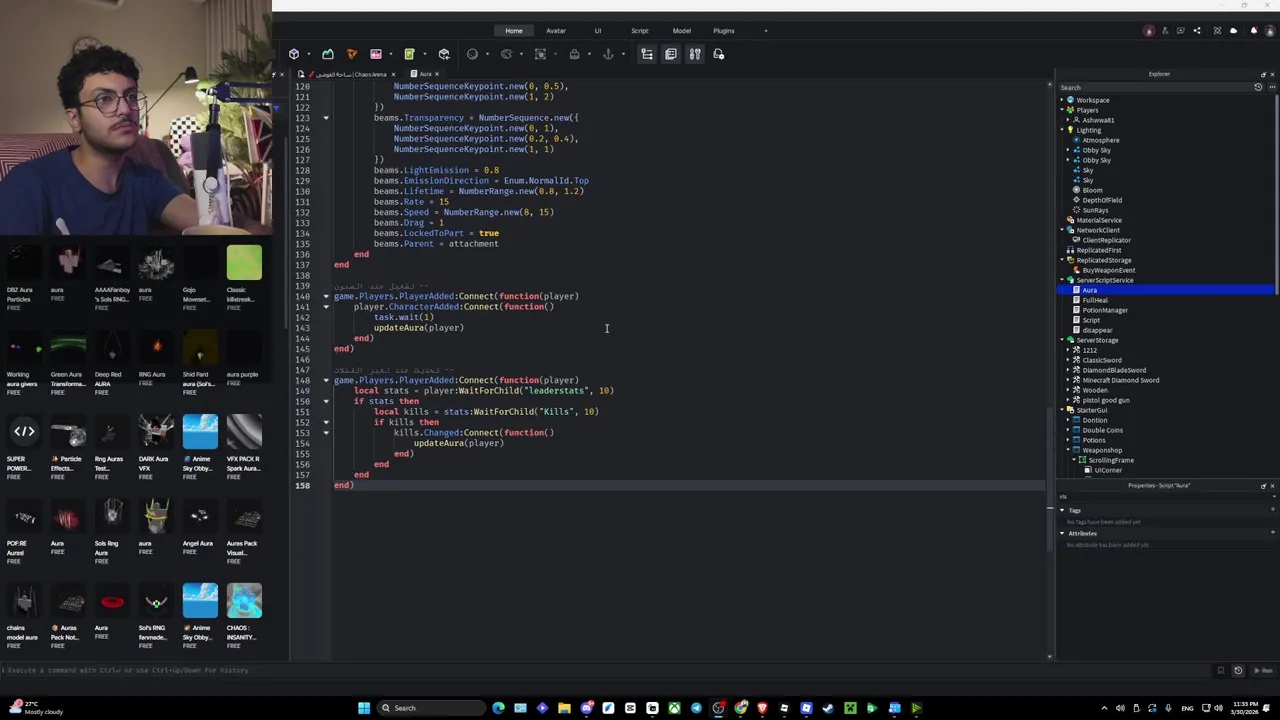Select FullHeal script in Explorer
Viewport: 1280px width, 720px height.
point(1095,300)
